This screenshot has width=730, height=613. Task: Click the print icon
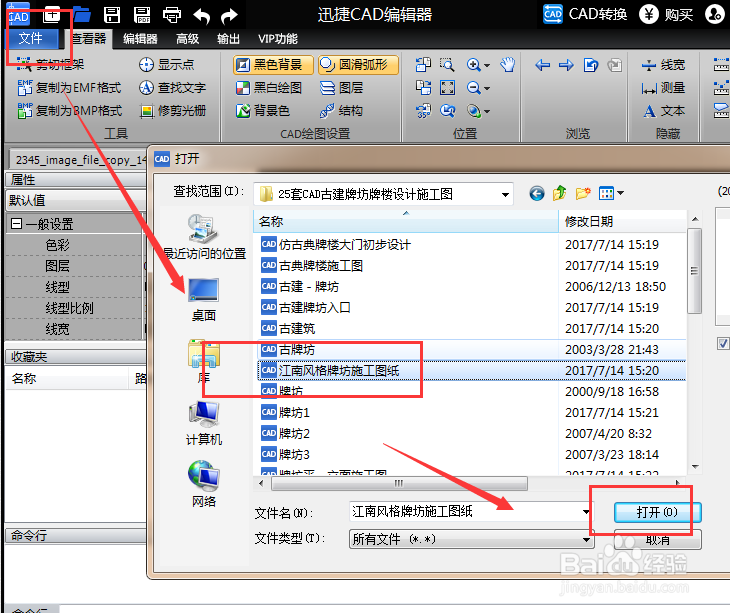(172, 15)
